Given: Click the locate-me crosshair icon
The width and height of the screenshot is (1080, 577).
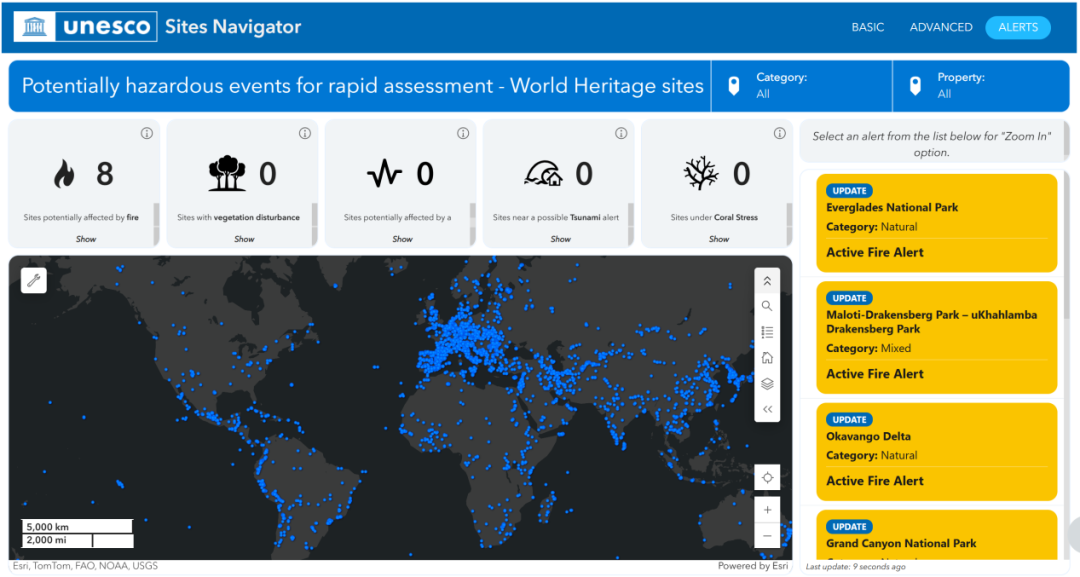Looking at the screenshot, I should (767, 478).
